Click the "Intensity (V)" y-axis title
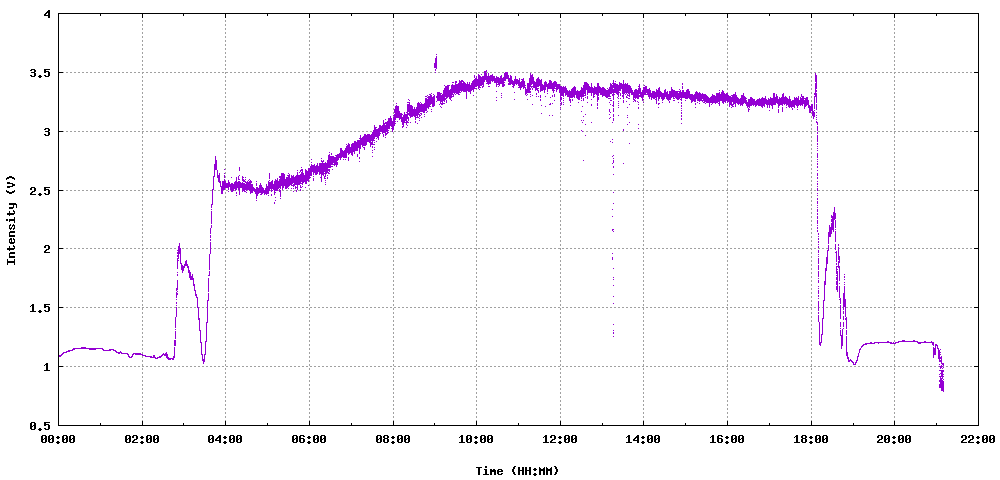This screenshot has width=1000, height=480. [x=10, y=219]
